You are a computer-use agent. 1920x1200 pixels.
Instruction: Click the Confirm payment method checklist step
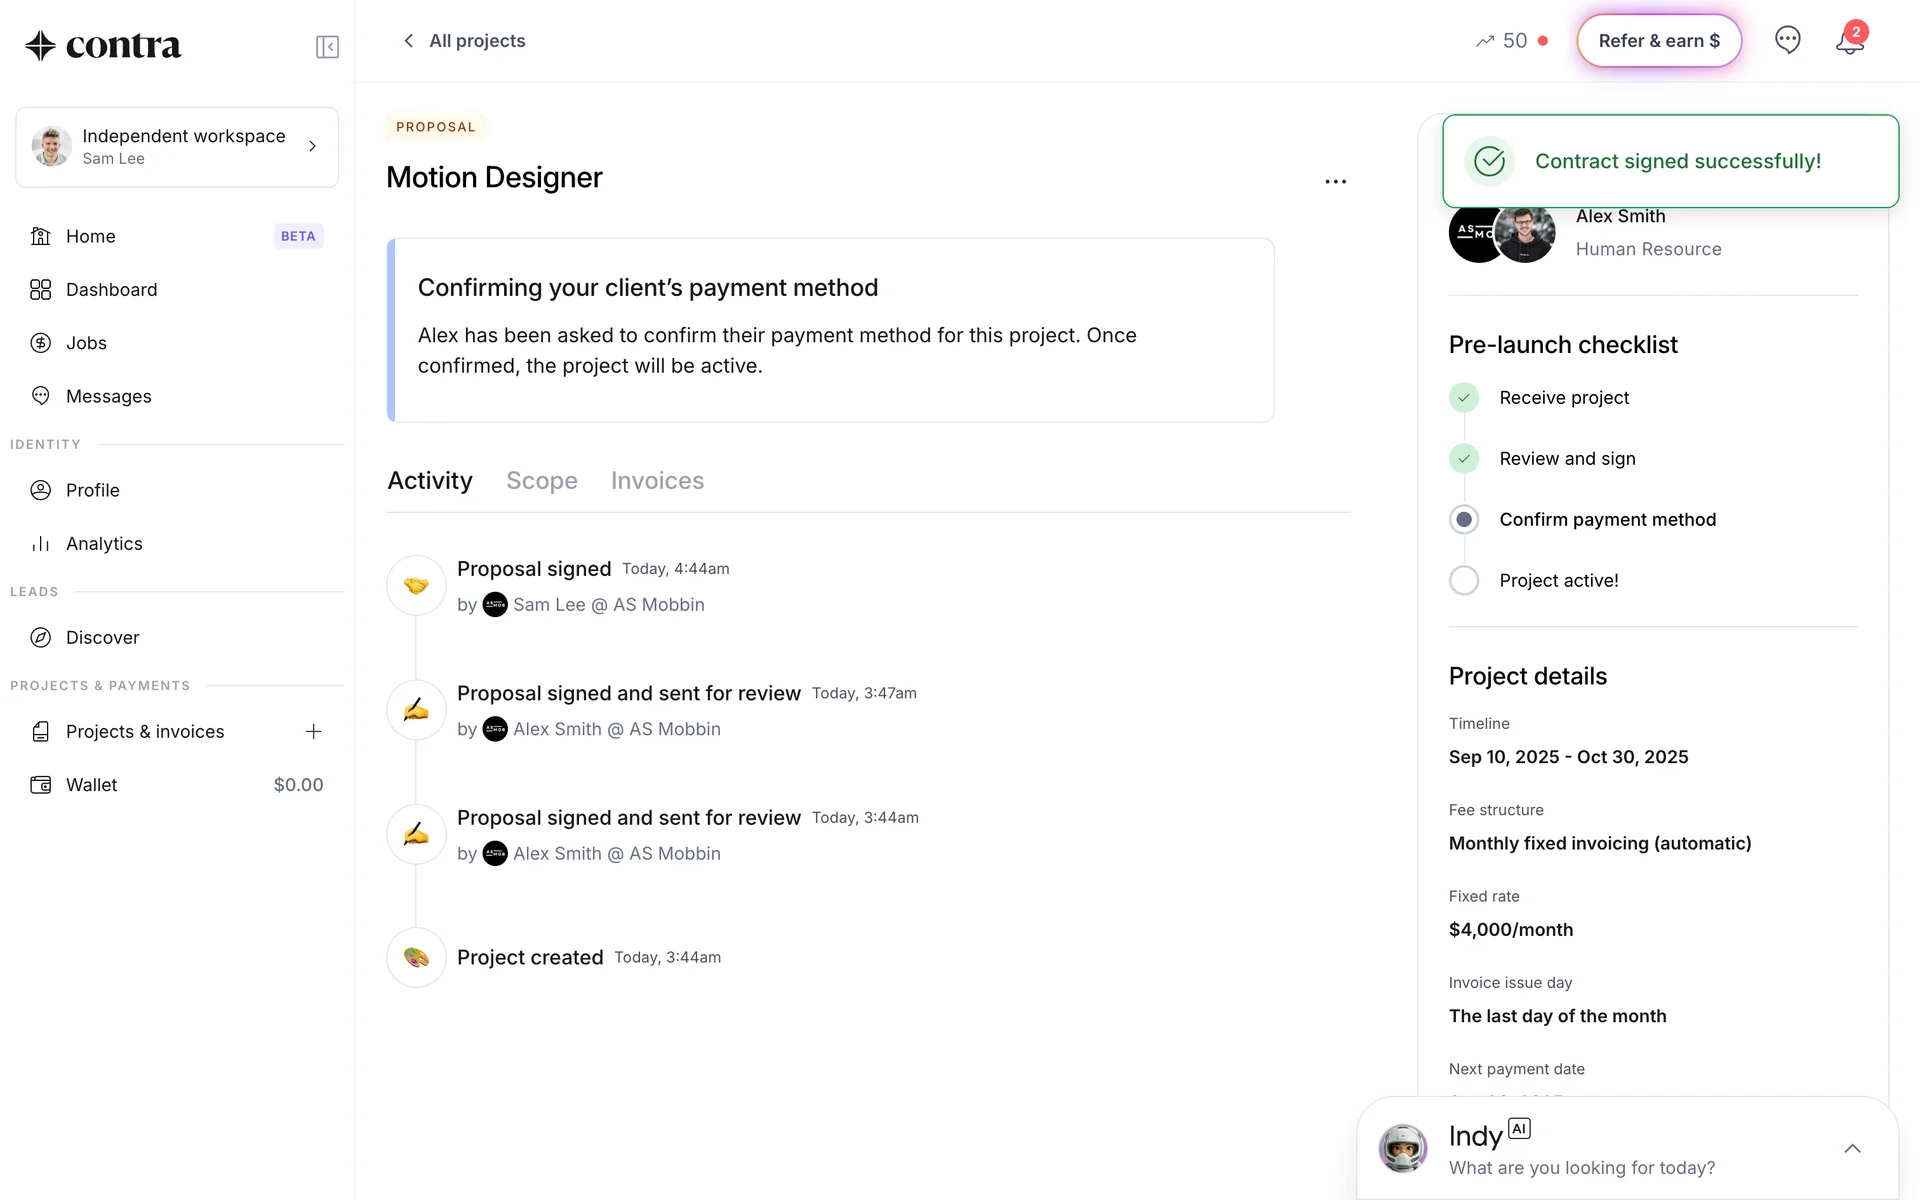click(x=1607, y=520)
